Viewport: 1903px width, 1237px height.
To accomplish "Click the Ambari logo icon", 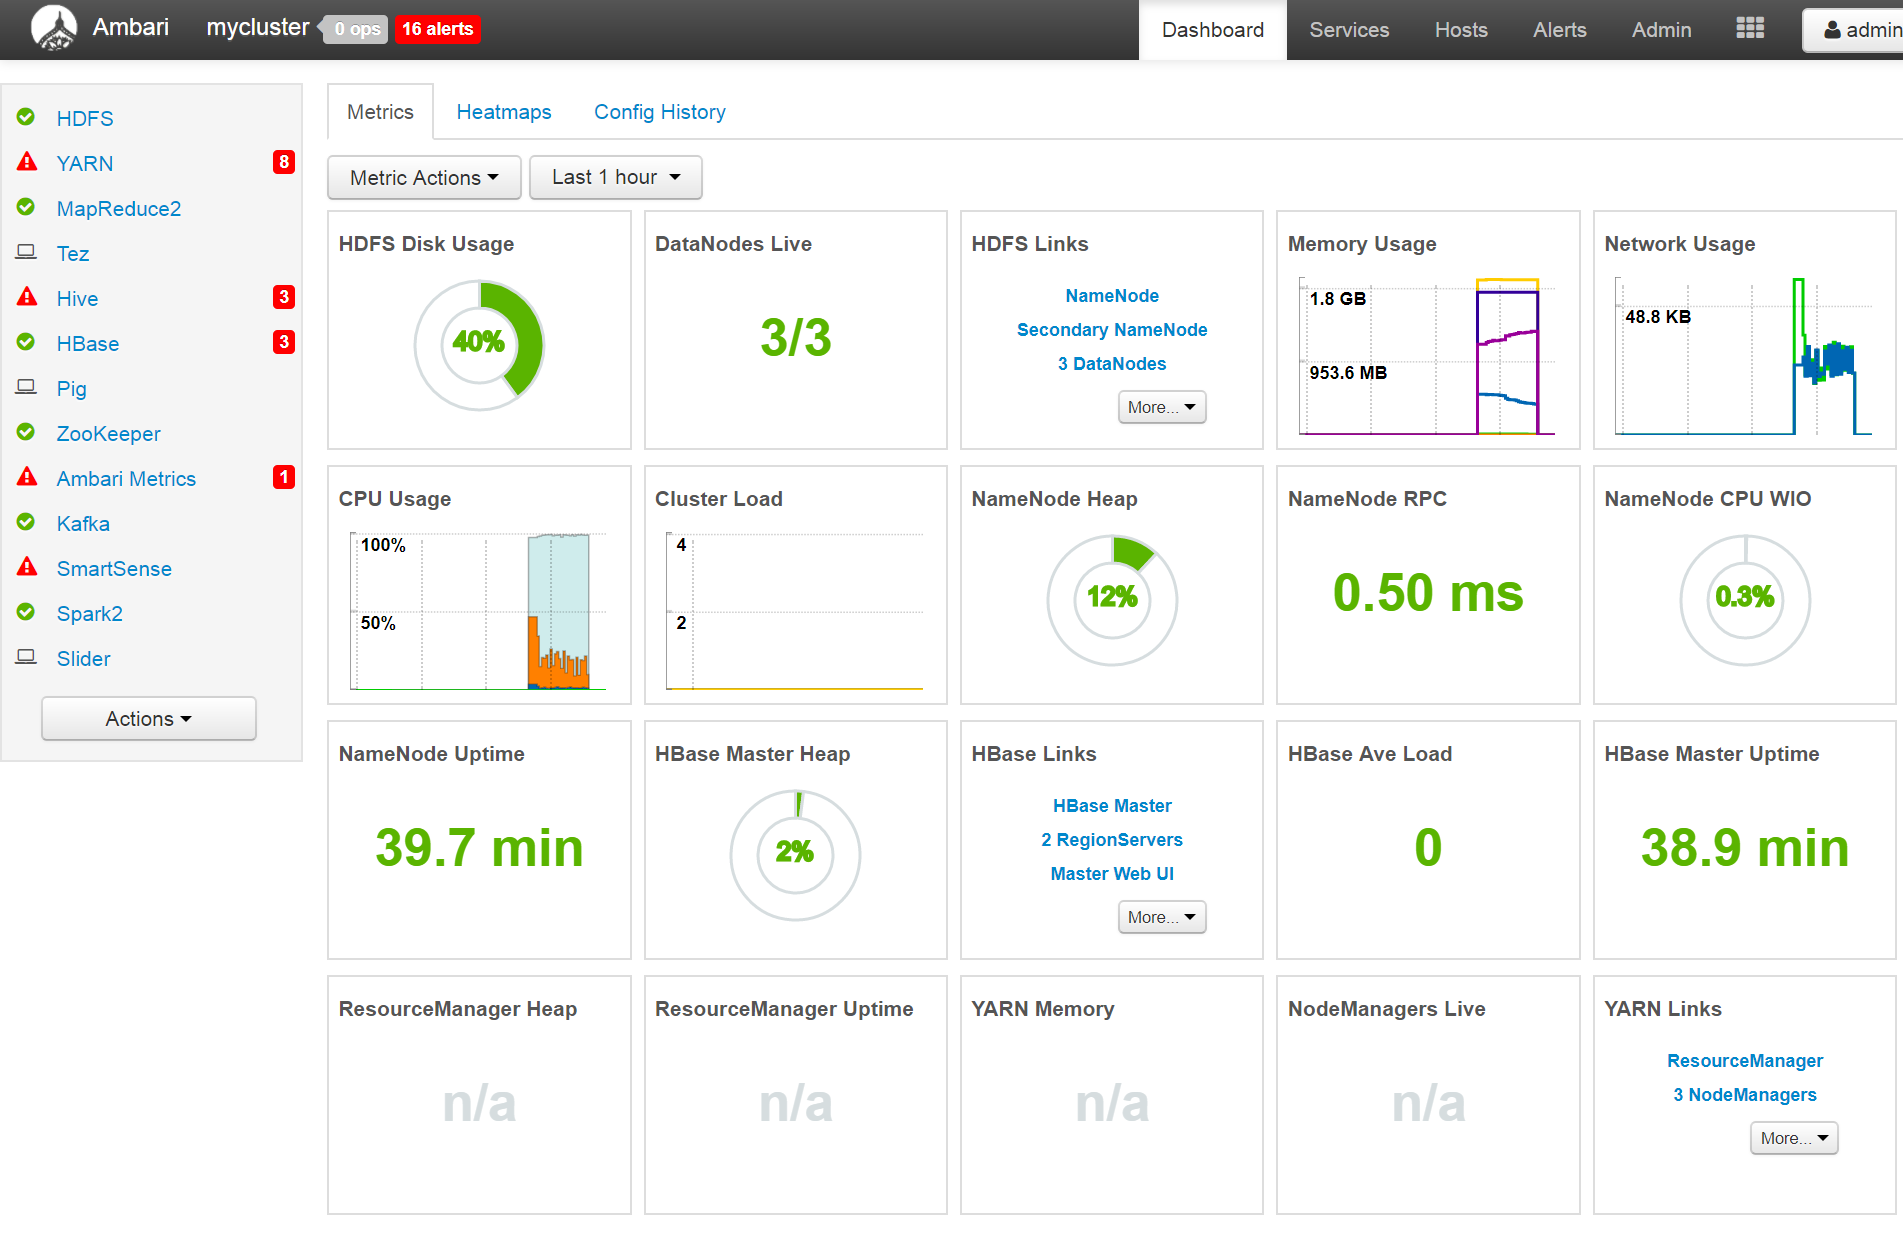I will point(54,28).
